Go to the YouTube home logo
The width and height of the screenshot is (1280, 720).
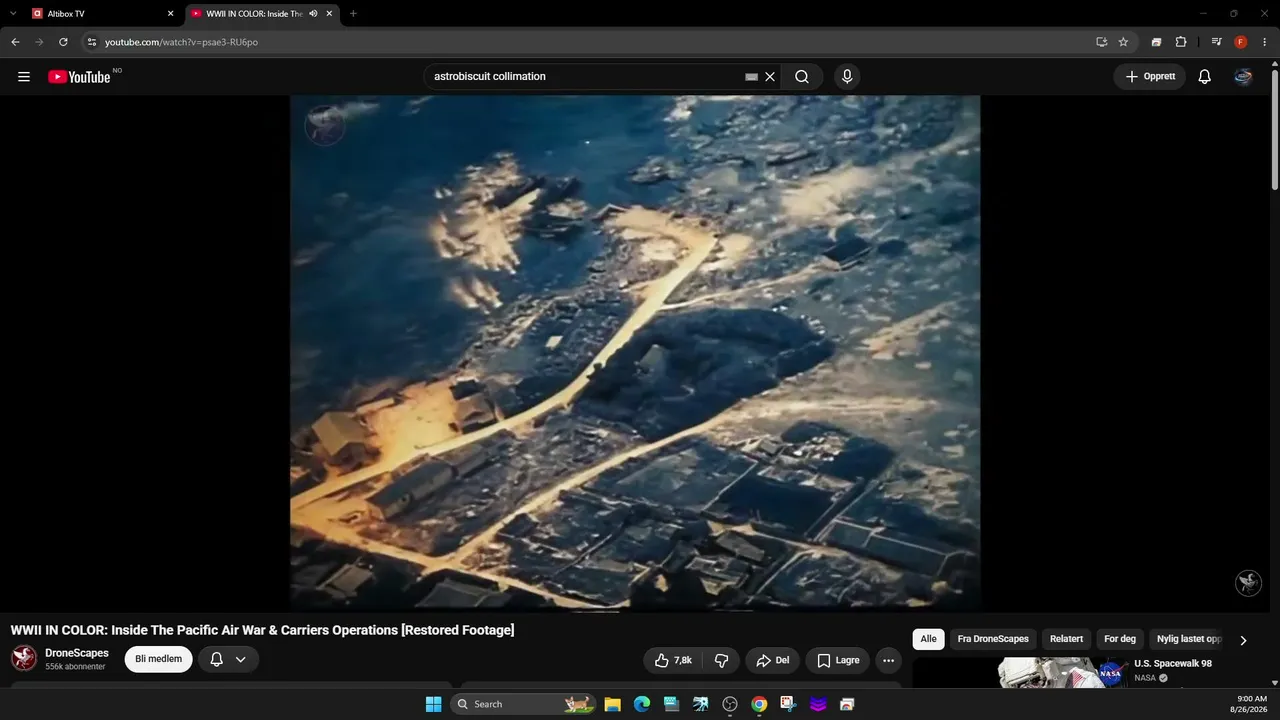pyautogui.click(x=79, y=77)
